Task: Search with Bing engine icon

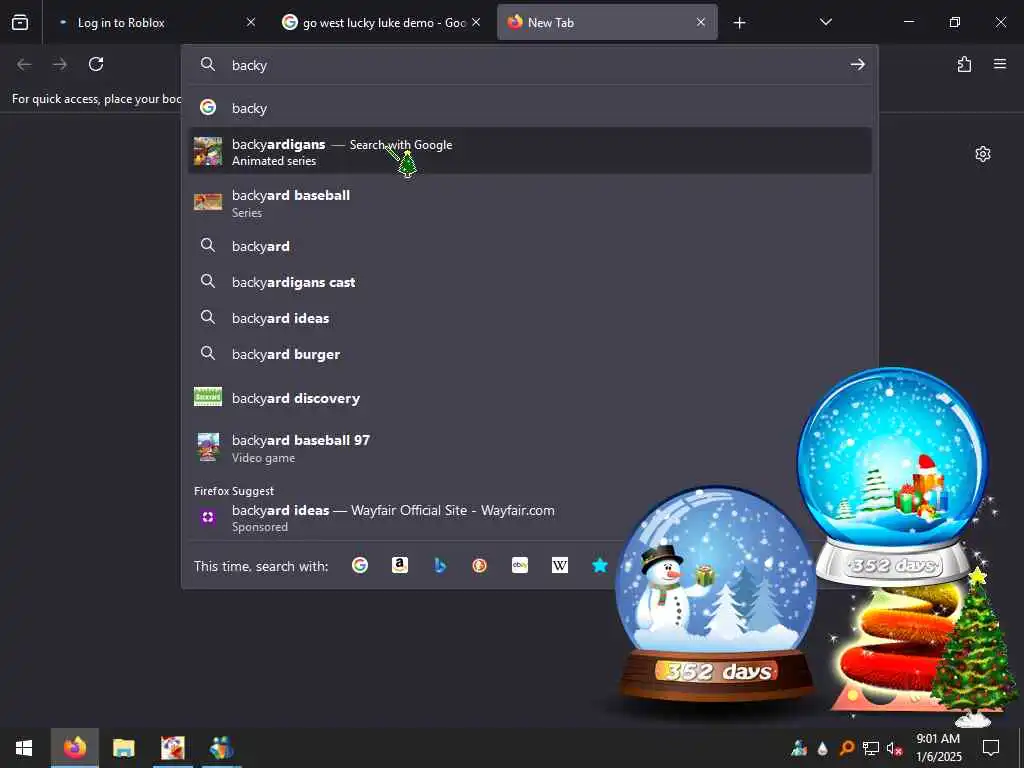Action: click(x=440, y=566)
